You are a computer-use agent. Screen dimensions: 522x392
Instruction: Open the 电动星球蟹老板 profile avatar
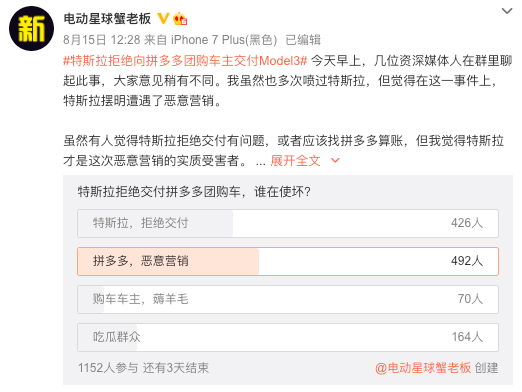tap(31, 29)
